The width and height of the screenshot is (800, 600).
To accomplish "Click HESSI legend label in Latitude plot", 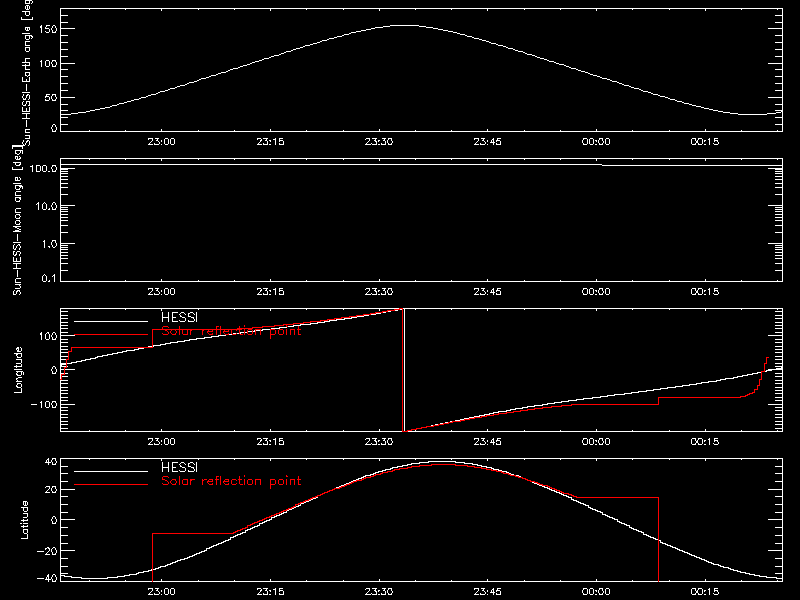I will click(x=179, y=467).
